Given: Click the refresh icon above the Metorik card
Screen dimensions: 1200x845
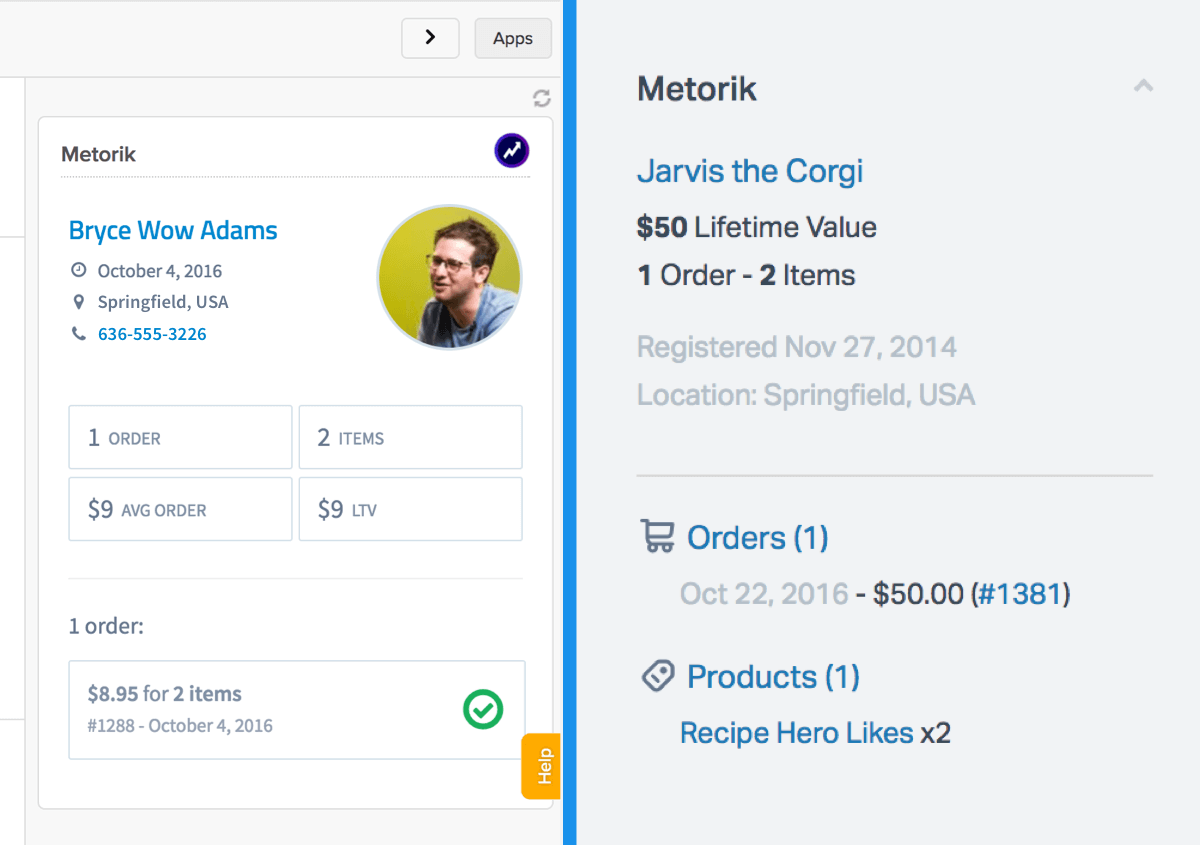Looking at the screenshot, I should [x=542, y=98].
